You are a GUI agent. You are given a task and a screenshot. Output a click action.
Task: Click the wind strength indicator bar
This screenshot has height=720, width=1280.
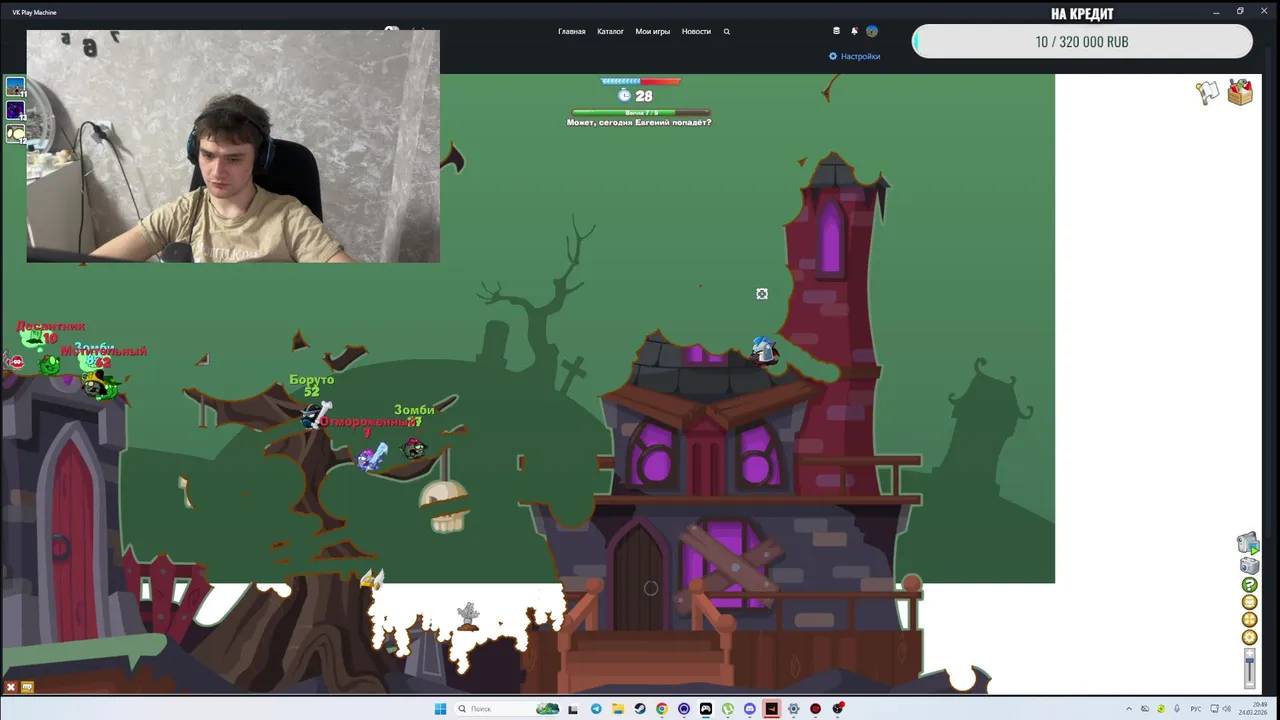(x=641, y=82)
